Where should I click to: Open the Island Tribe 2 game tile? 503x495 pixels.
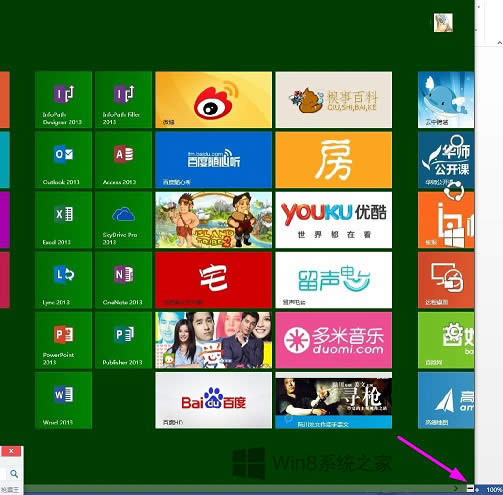[214, 220]
